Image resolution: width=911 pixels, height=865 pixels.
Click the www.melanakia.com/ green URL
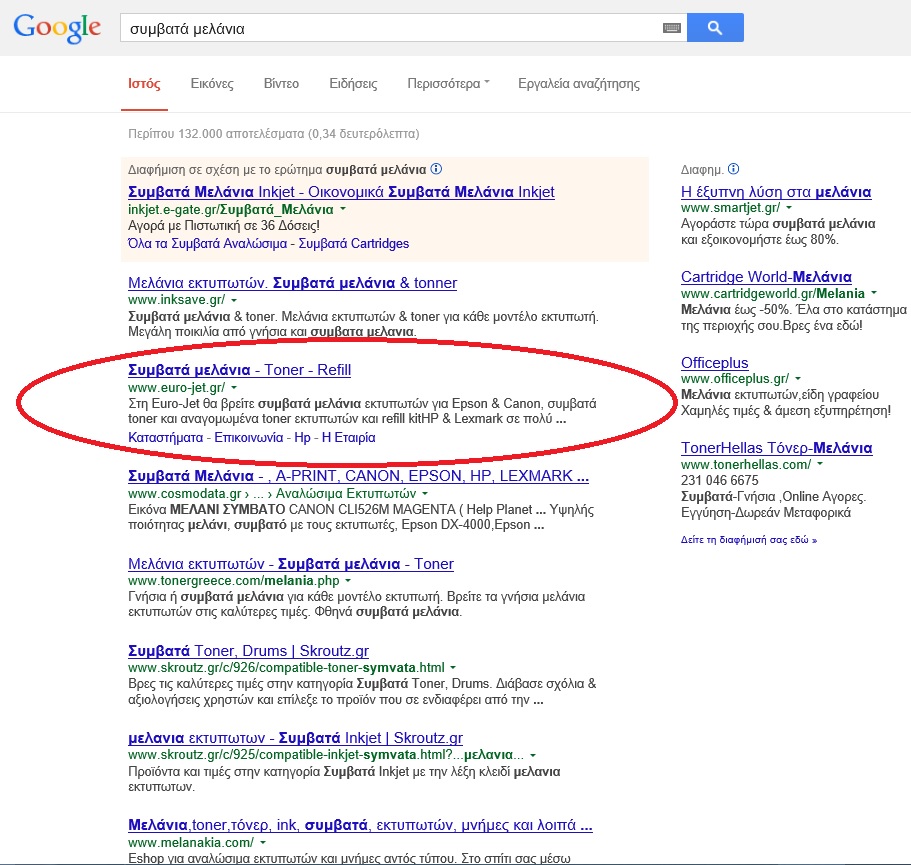[191, 842]
